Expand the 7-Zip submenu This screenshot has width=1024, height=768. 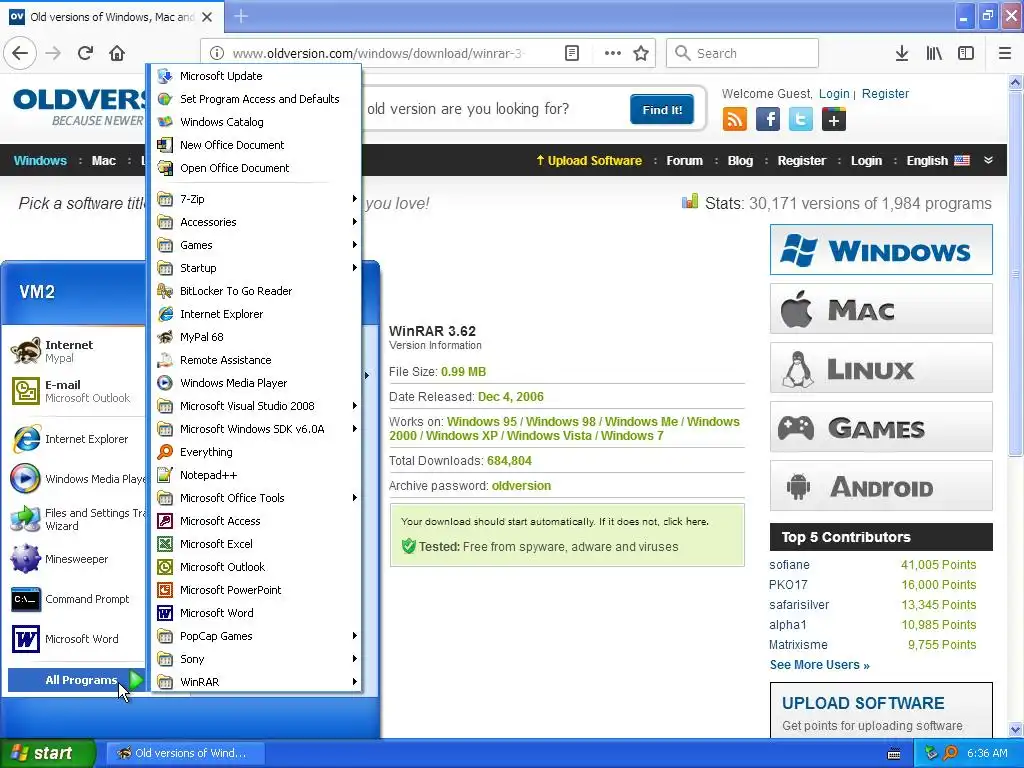[x=257, y=199]
